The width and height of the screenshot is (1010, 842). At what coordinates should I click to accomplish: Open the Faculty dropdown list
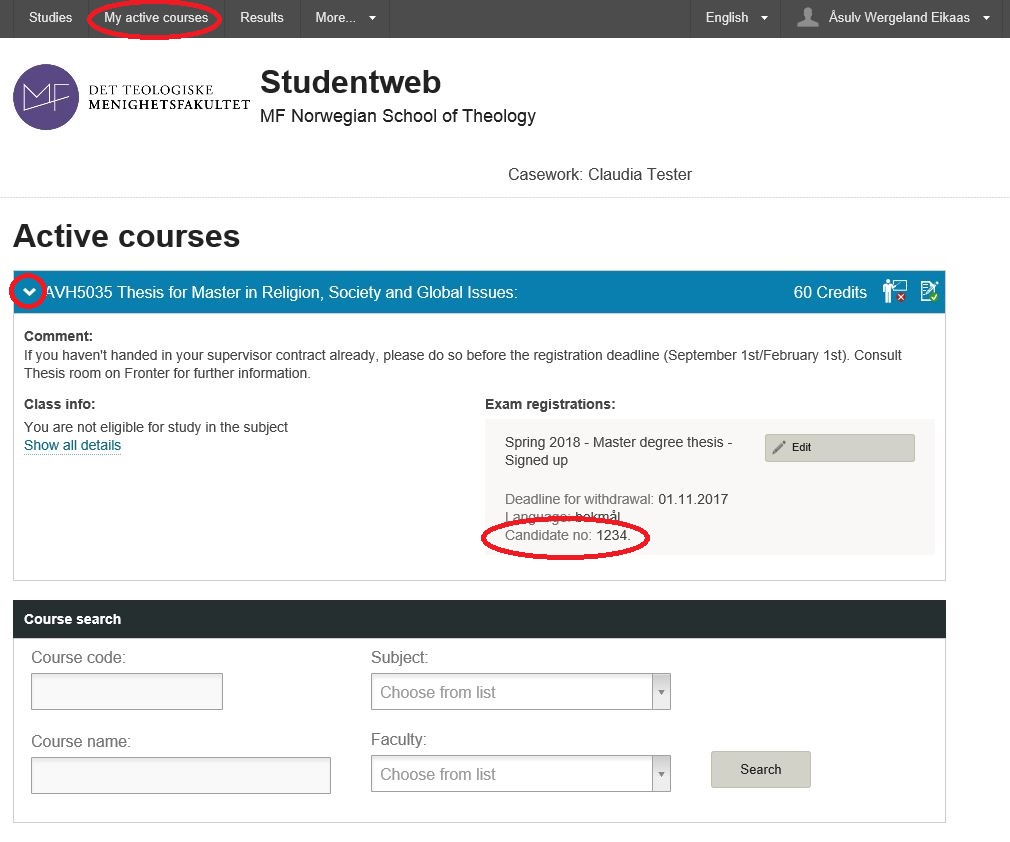point(520,774)
